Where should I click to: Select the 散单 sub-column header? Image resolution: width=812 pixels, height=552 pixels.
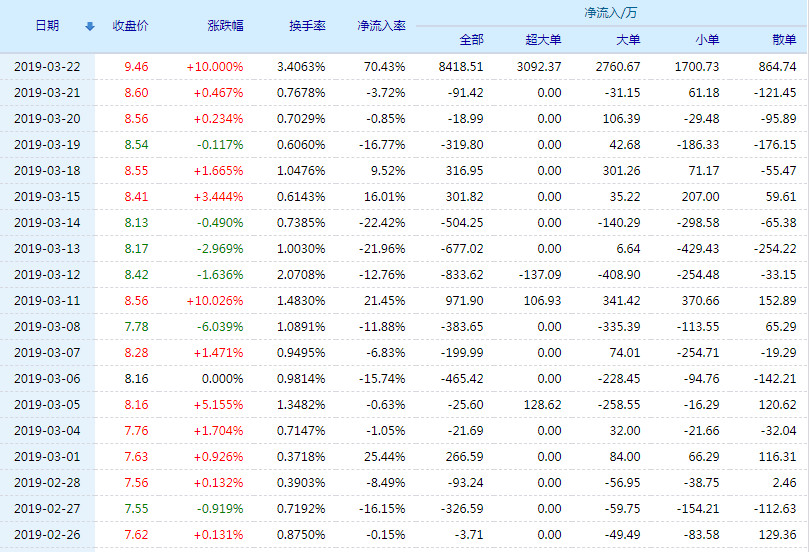point(784,40)
